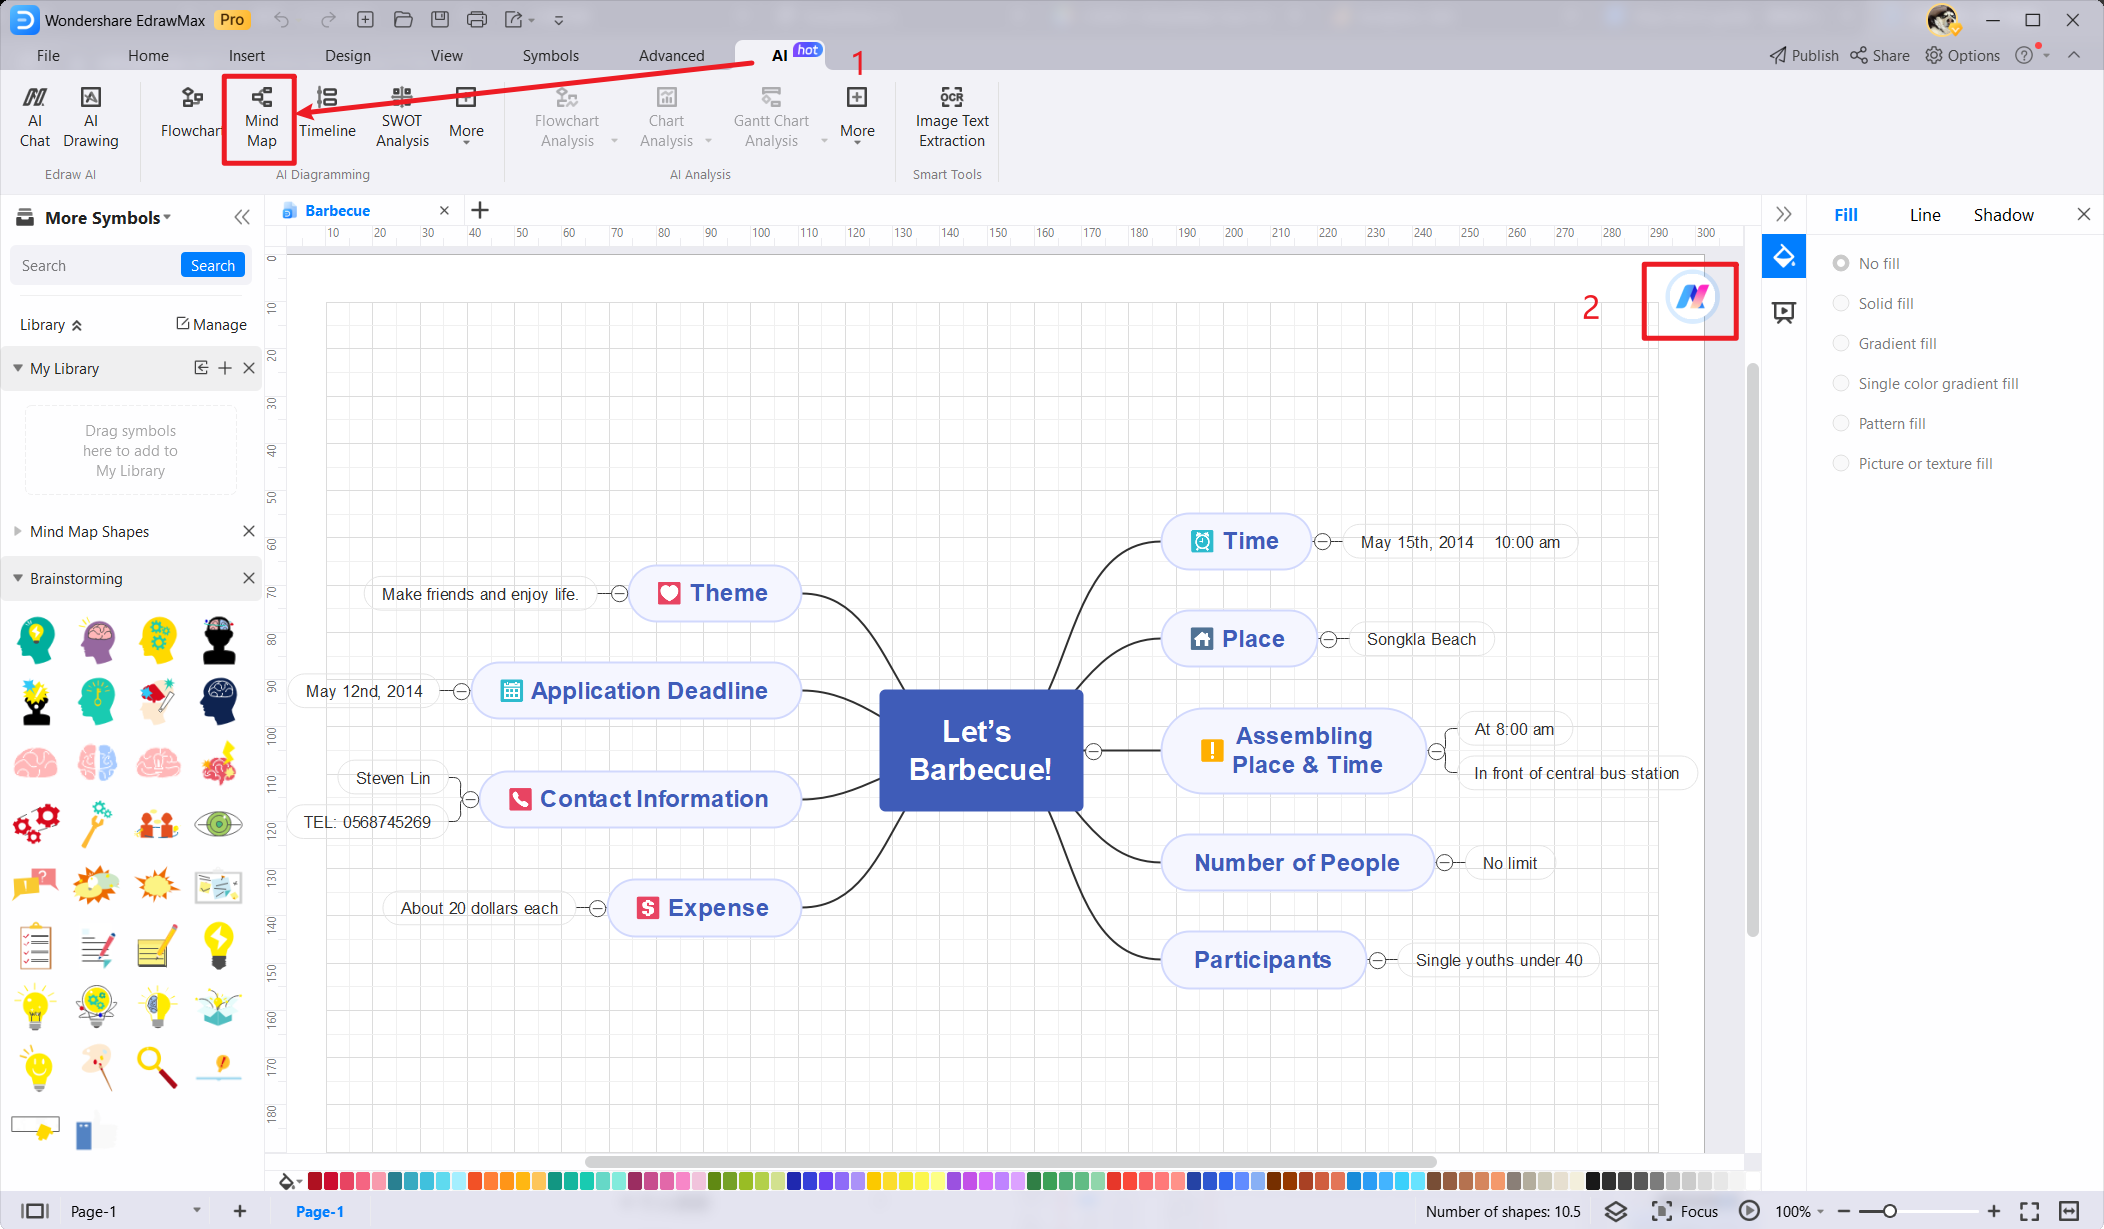The height and width of the screenshot is (1229, 2104).
Task: Click the Focus mode icon in status bar
Action: click(x=1661, y=1211)
